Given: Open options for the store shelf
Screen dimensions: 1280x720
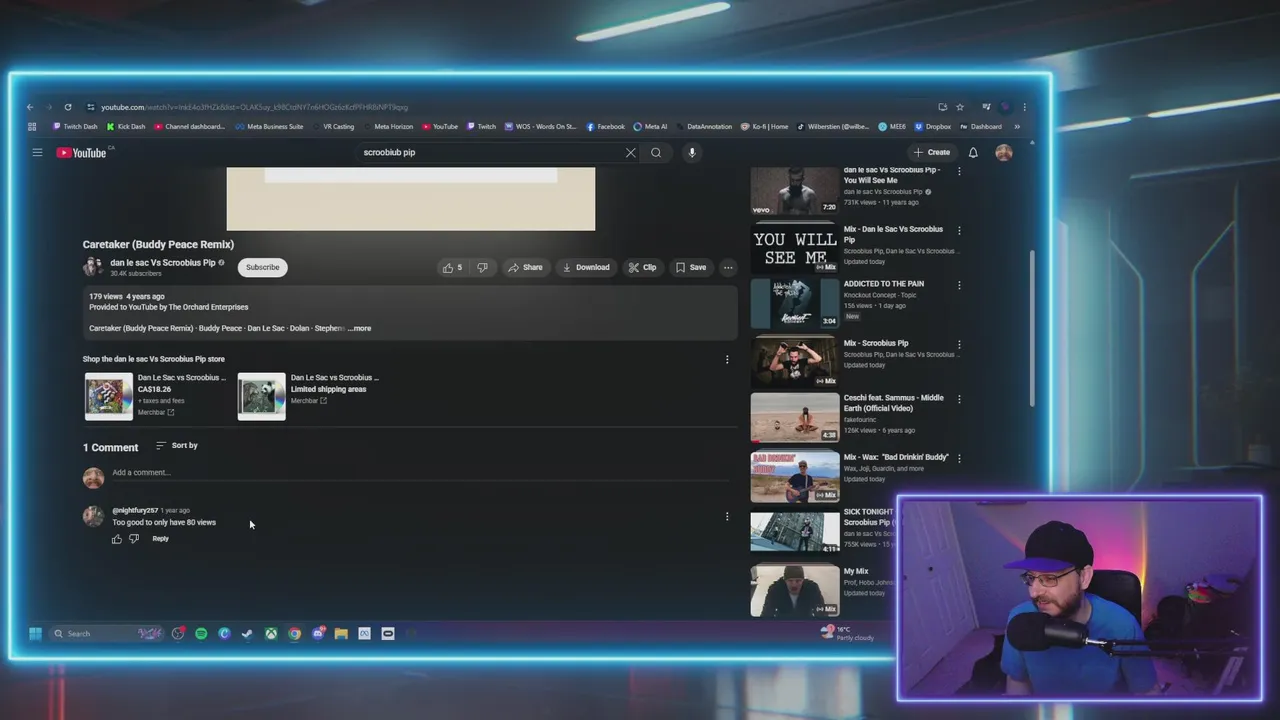Looking at the screenshot, I should pyautogui.click(x=727, y=359).
